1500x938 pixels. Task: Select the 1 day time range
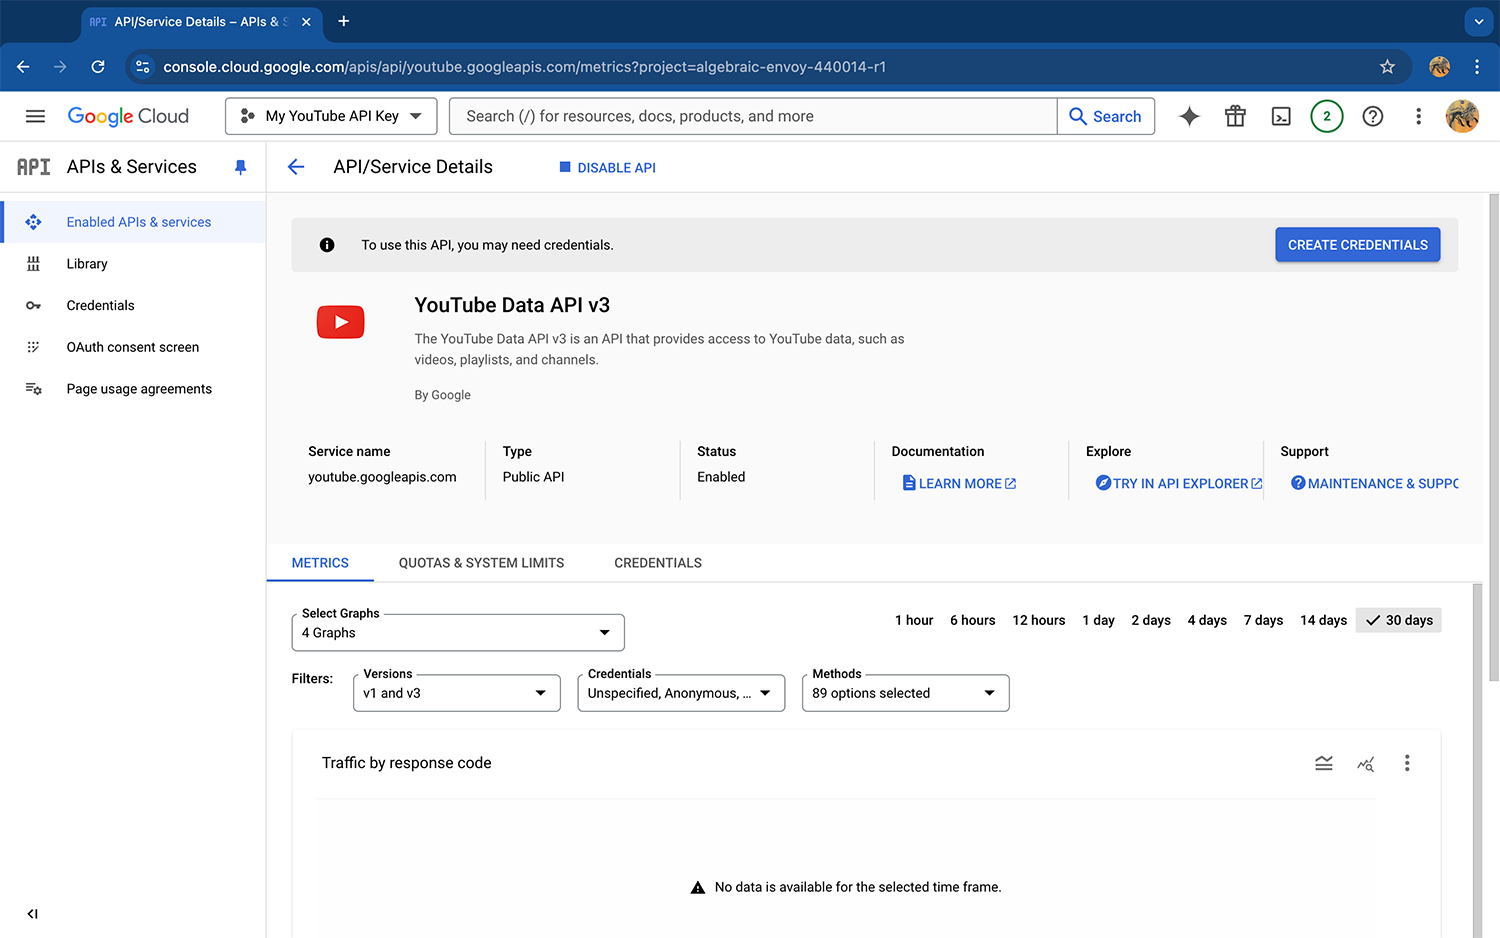pos(1098,620)
